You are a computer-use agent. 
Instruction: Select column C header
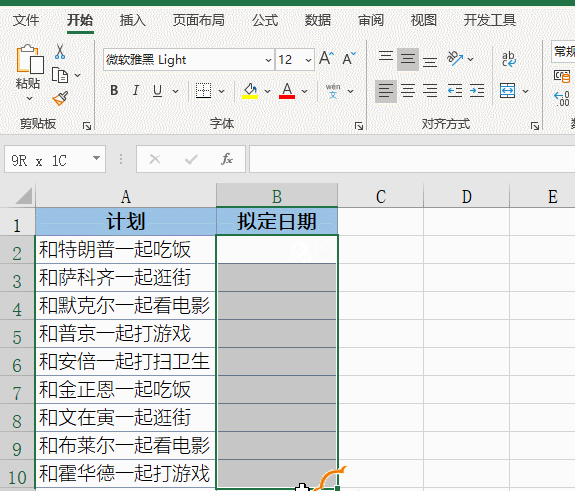click(381, 196)
